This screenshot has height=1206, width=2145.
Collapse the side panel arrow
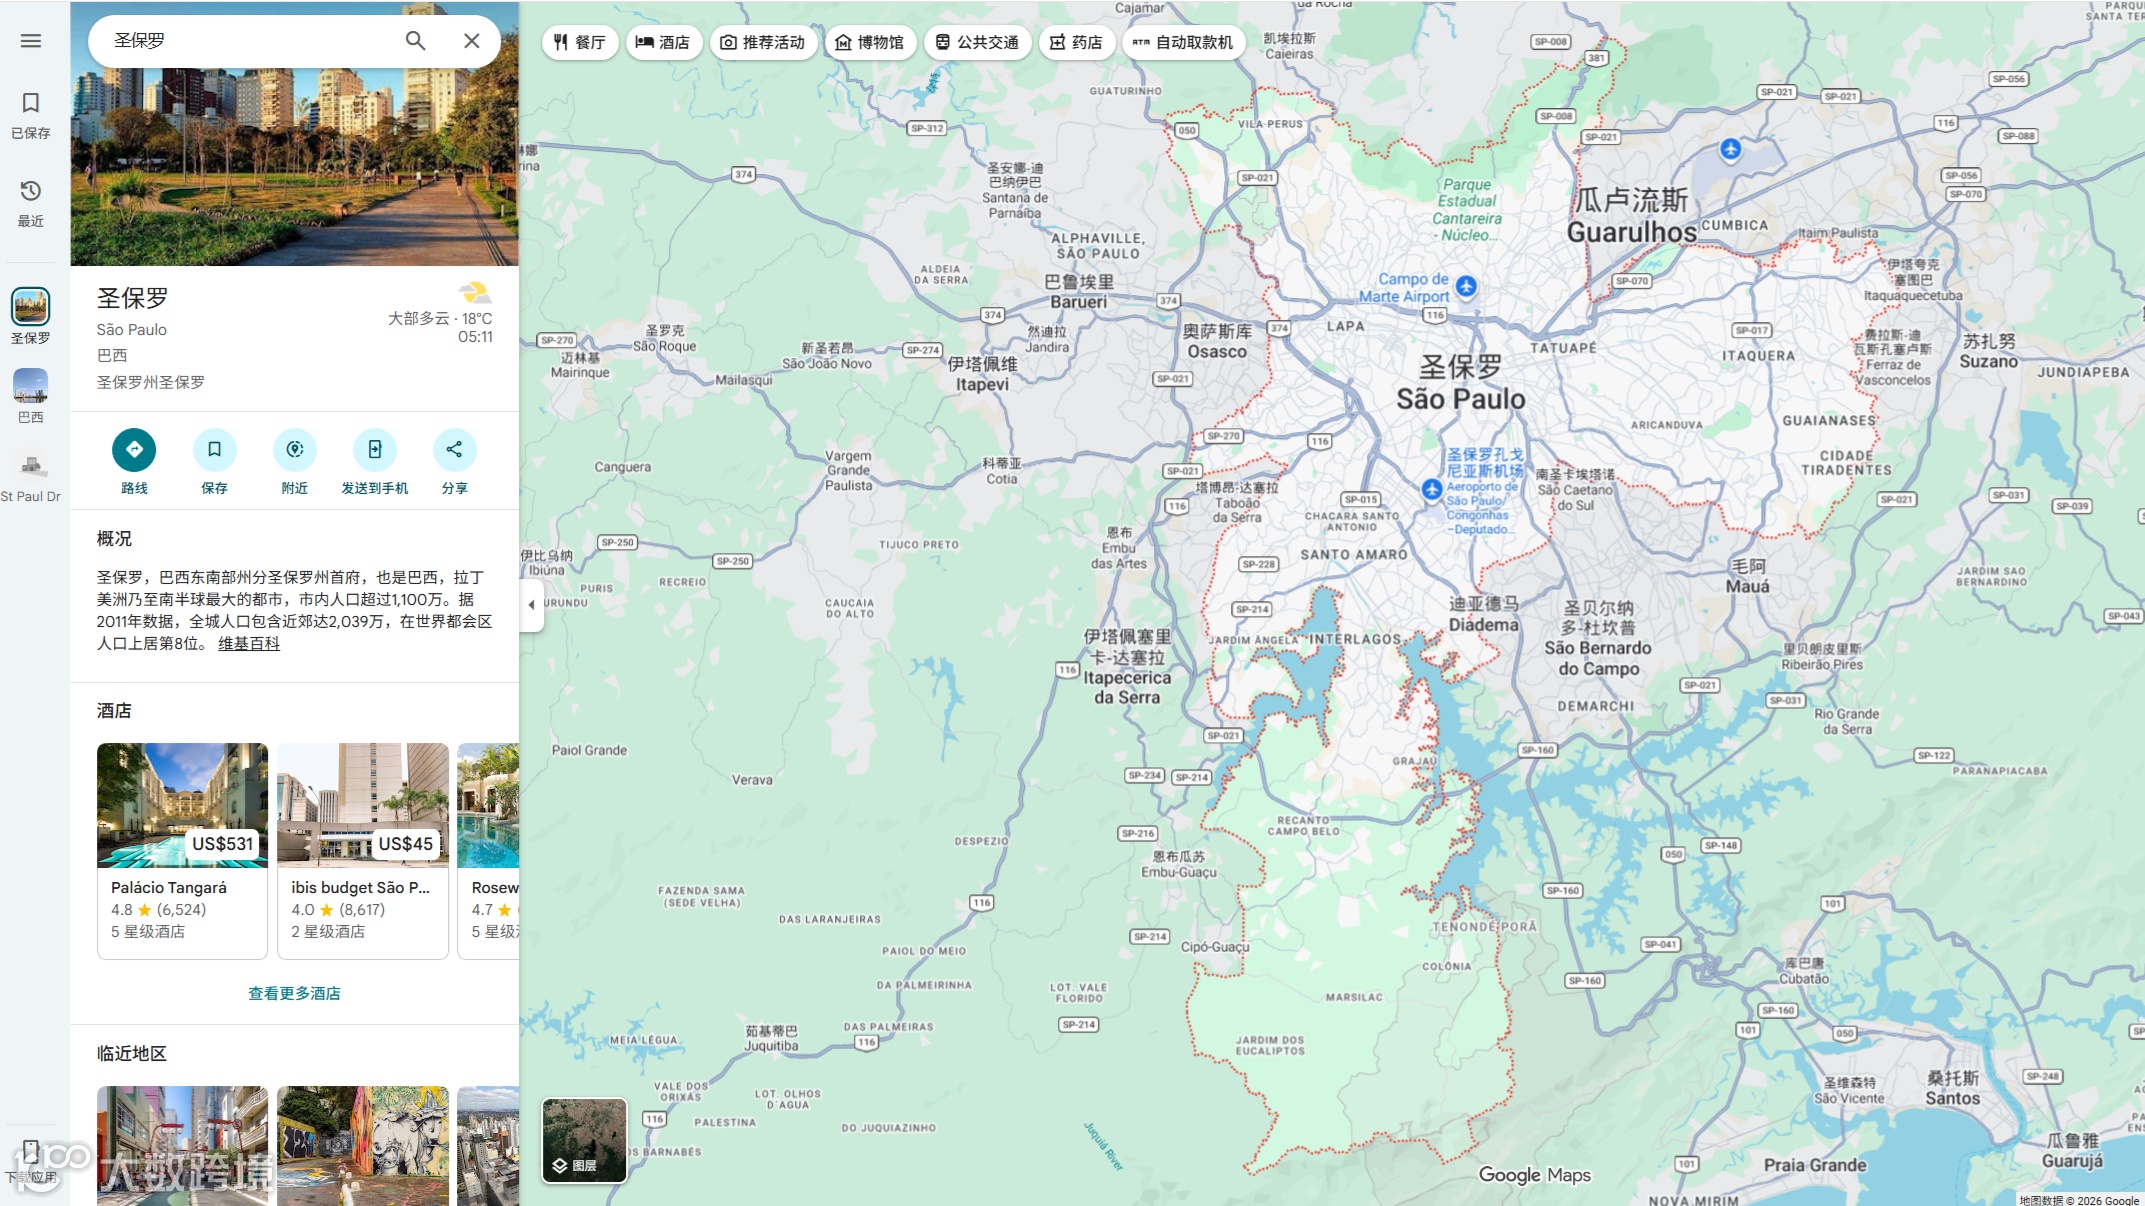[531, 605]
